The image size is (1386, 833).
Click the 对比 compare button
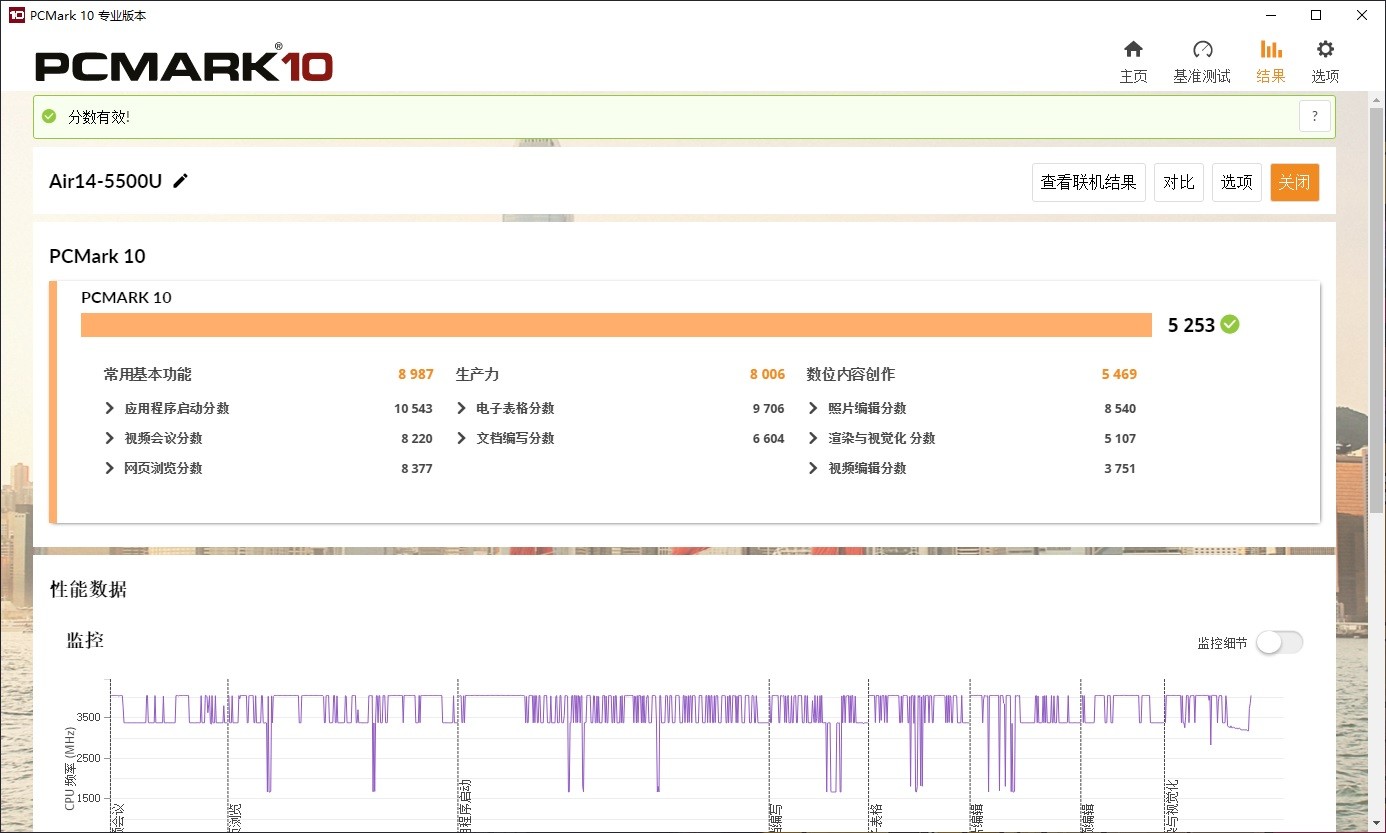tap(1179, 182)
